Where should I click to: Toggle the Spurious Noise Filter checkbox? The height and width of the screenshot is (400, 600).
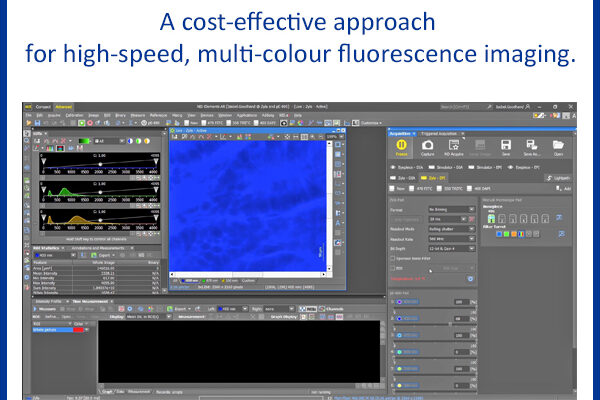pos(392,258)
